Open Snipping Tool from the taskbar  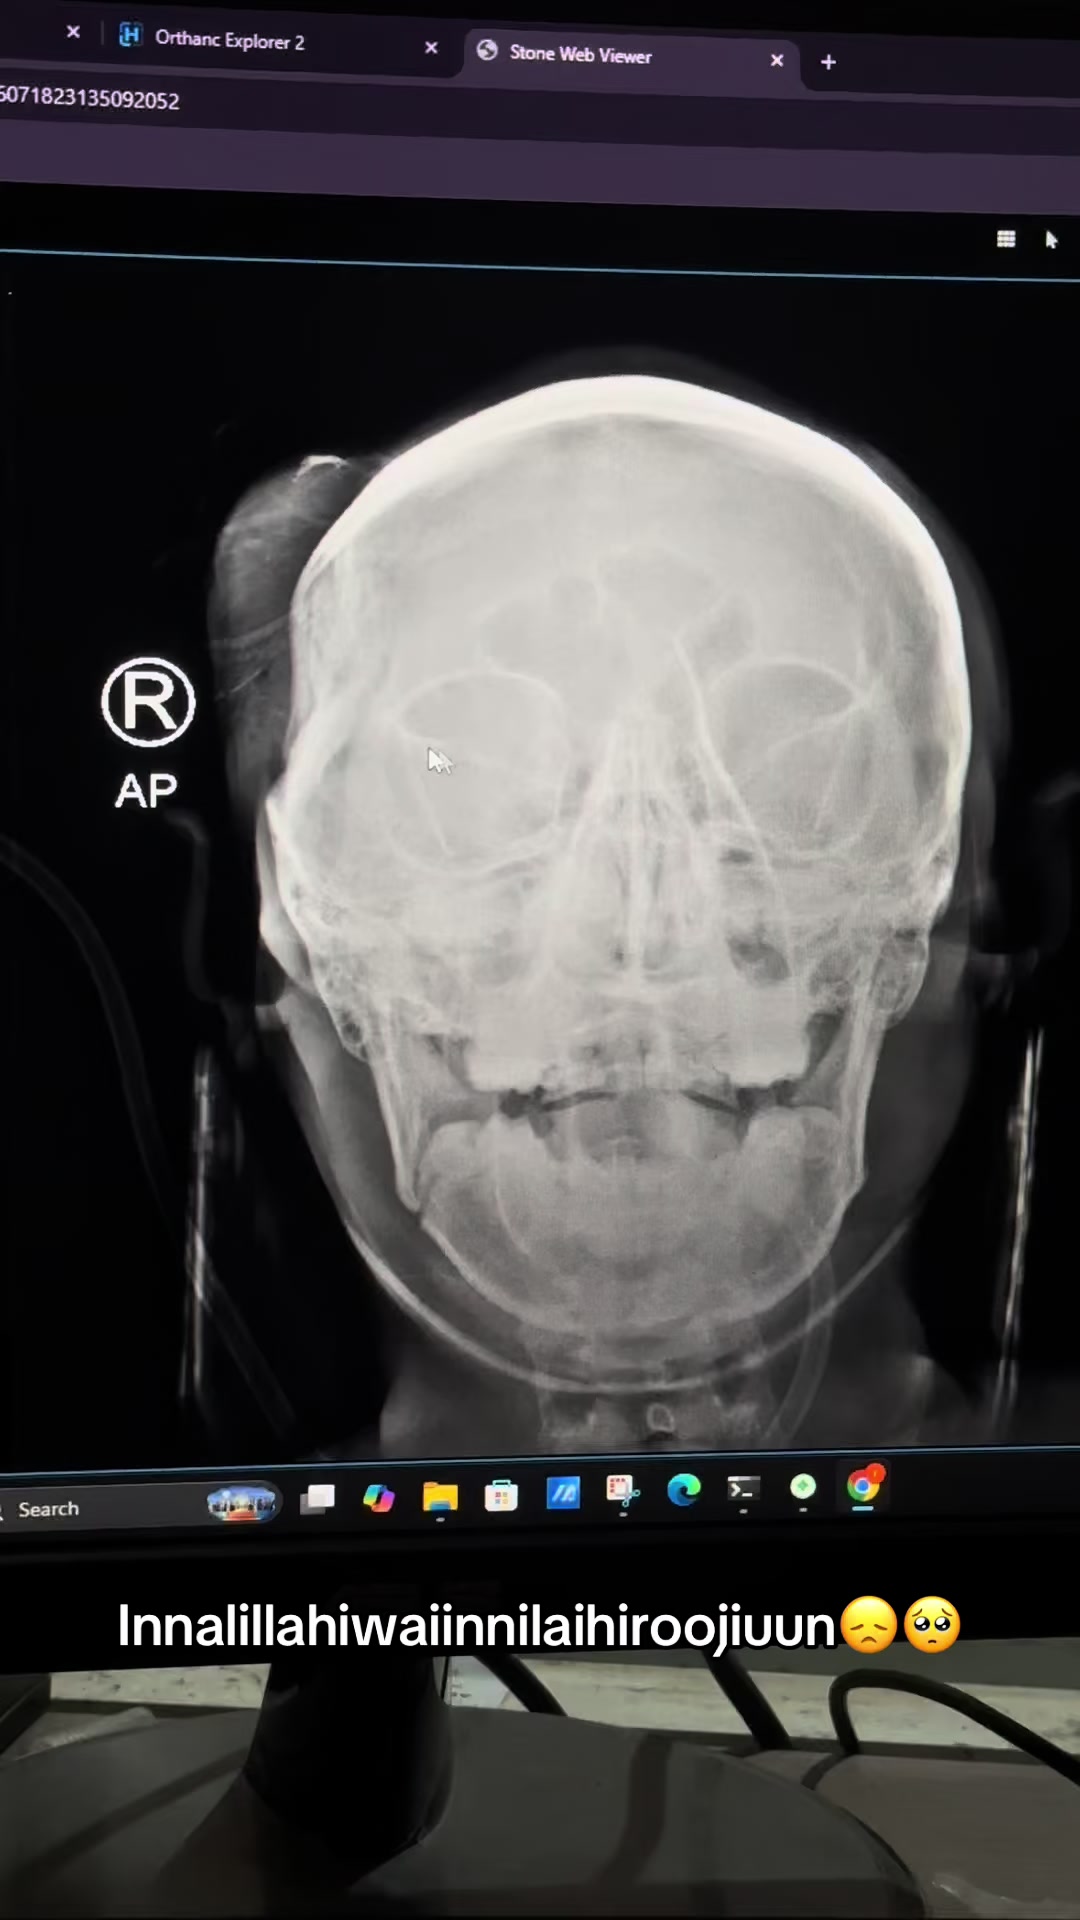pyautogui.click(x=623, y=1493)
